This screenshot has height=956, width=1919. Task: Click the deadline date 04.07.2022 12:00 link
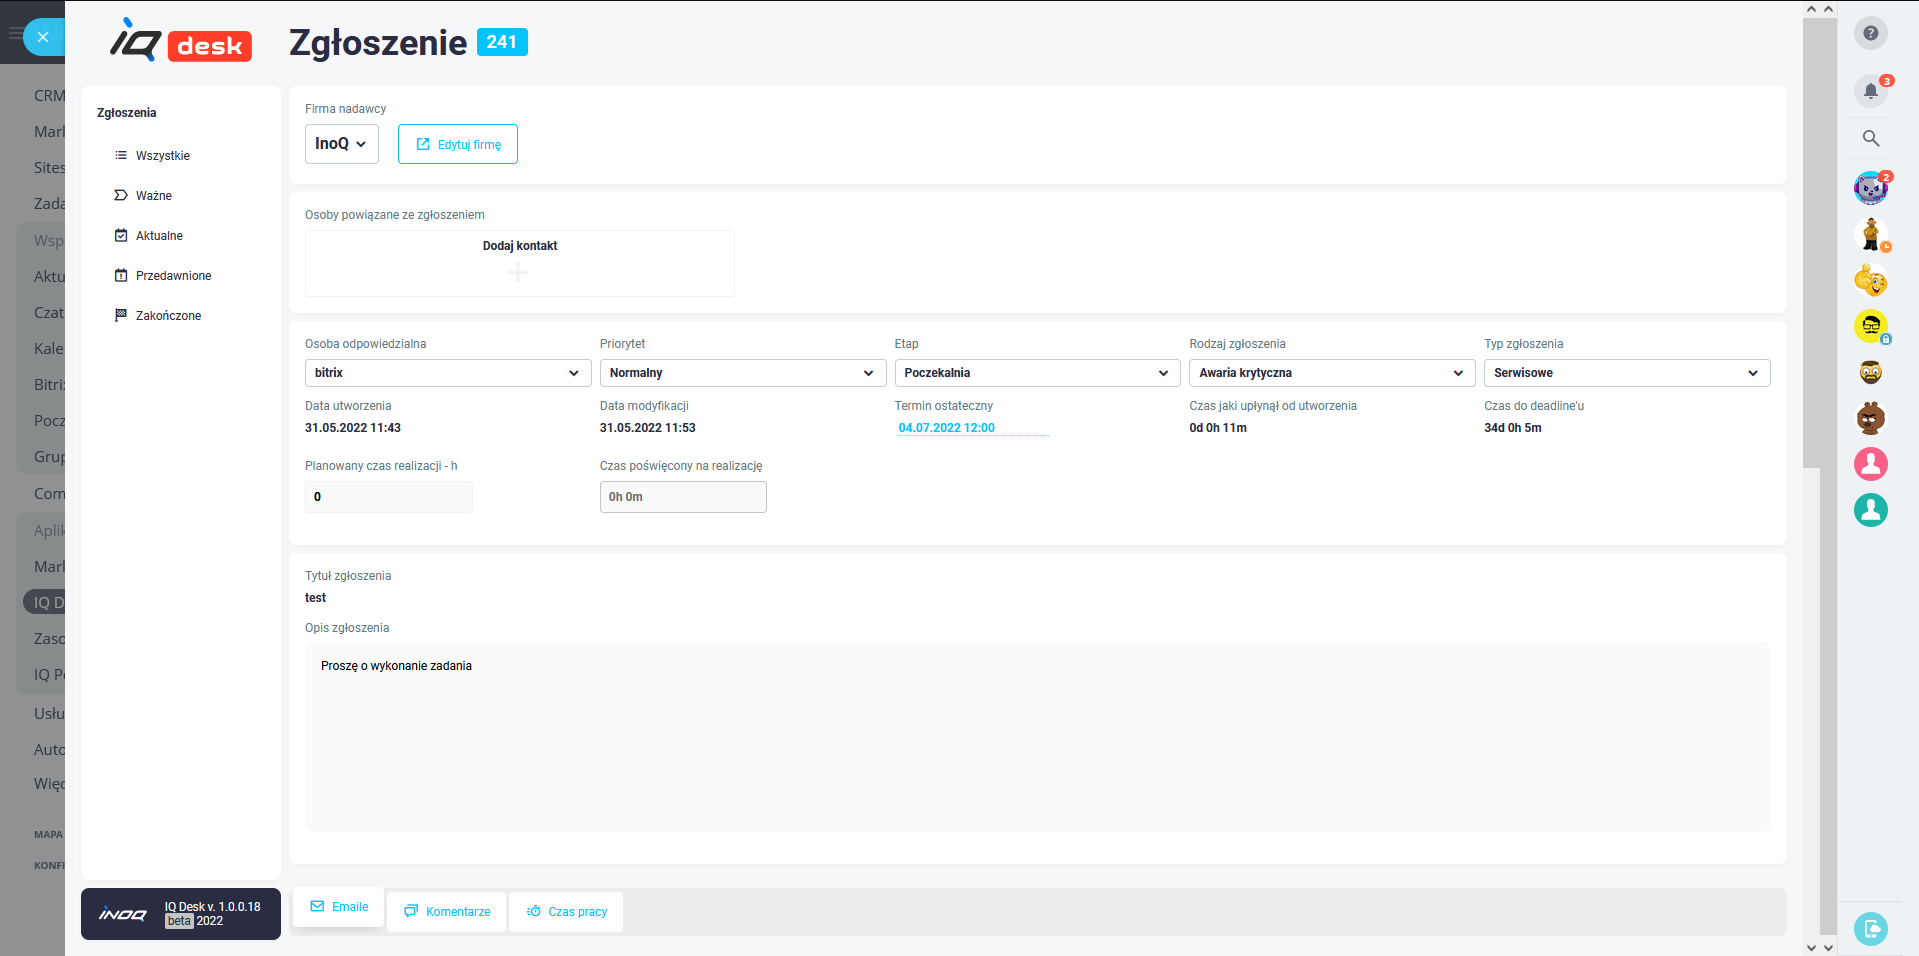pos(946,428)
